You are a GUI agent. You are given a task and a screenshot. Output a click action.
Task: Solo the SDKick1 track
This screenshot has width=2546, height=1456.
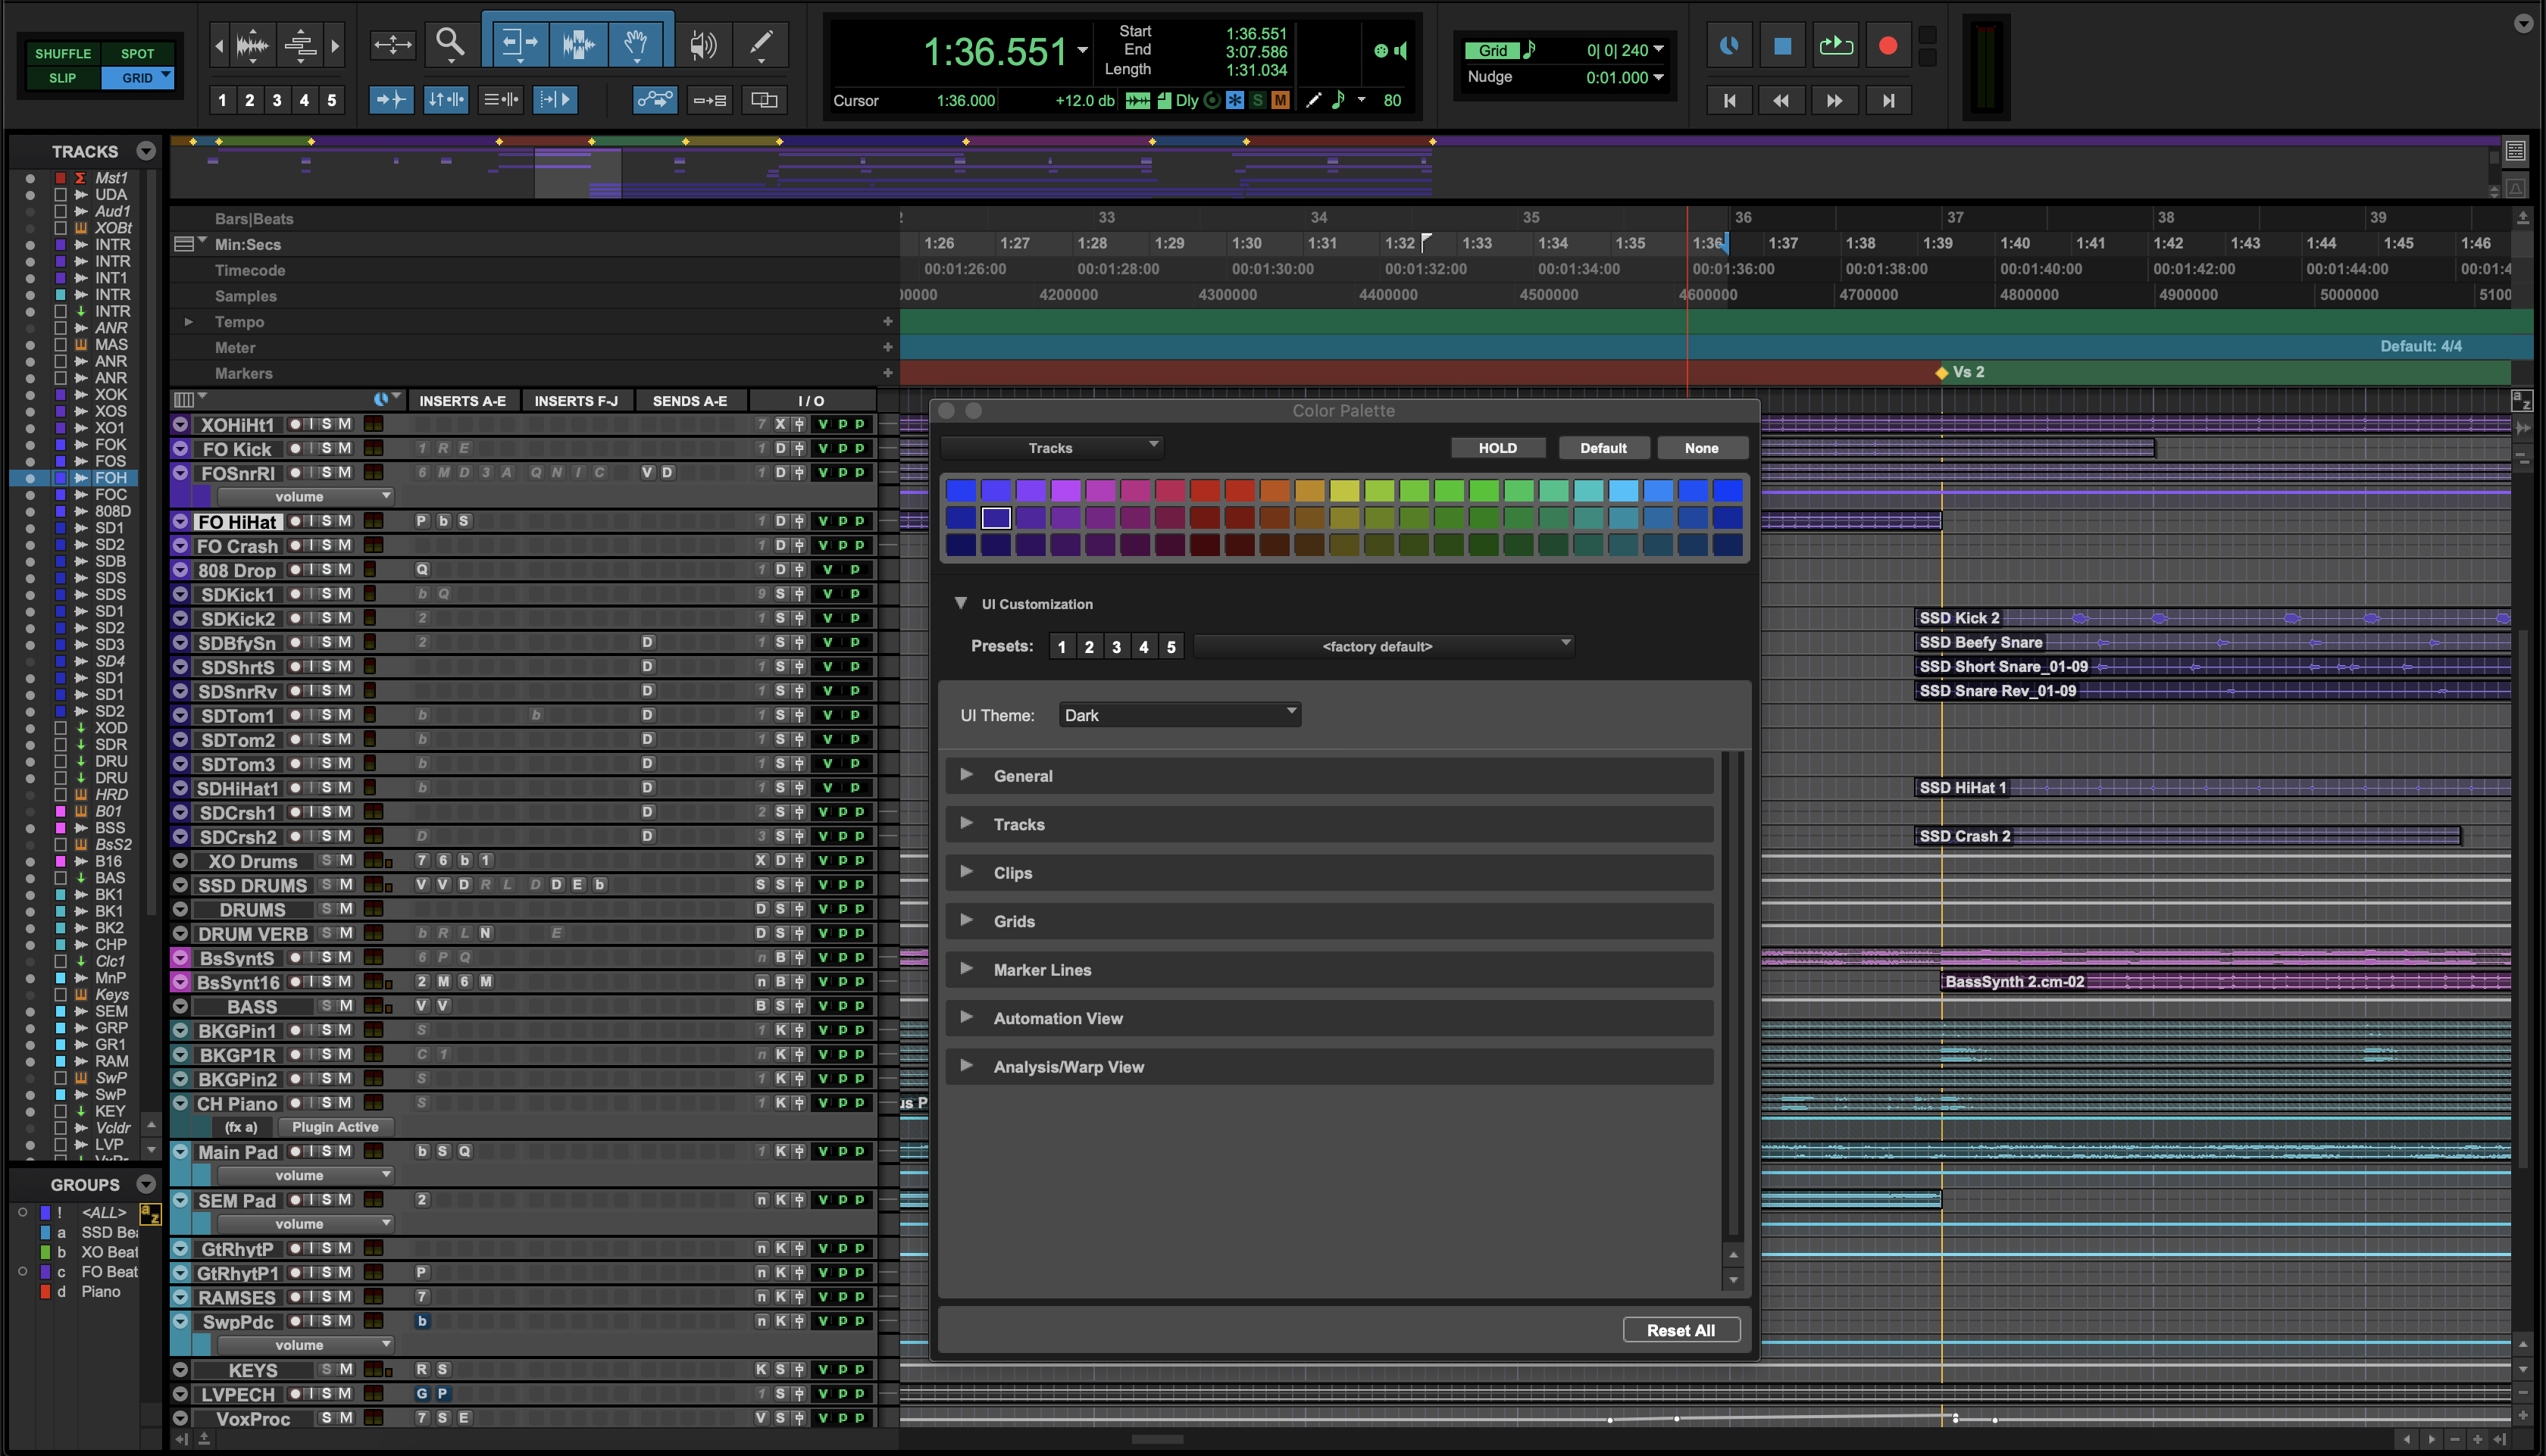coord(327,594)
